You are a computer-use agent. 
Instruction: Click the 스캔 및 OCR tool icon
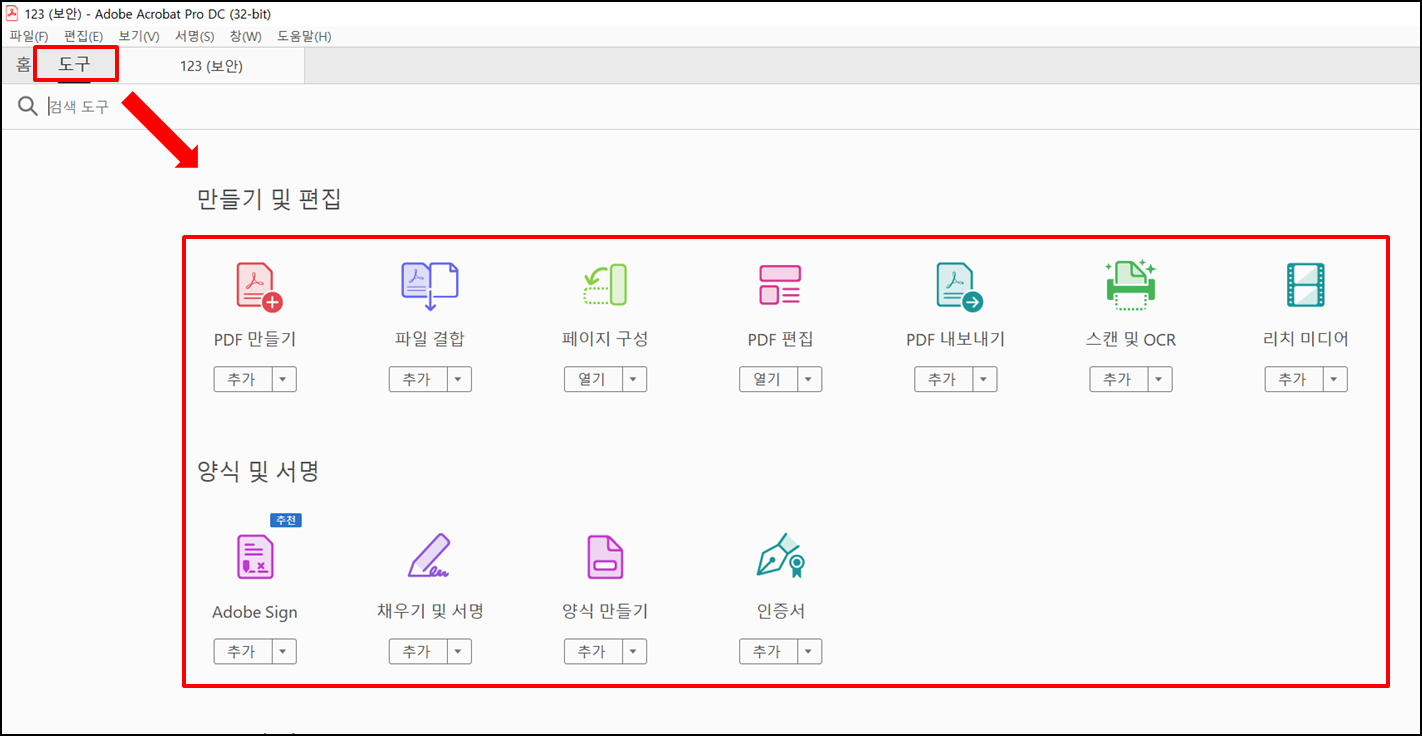coord(1130,285)
